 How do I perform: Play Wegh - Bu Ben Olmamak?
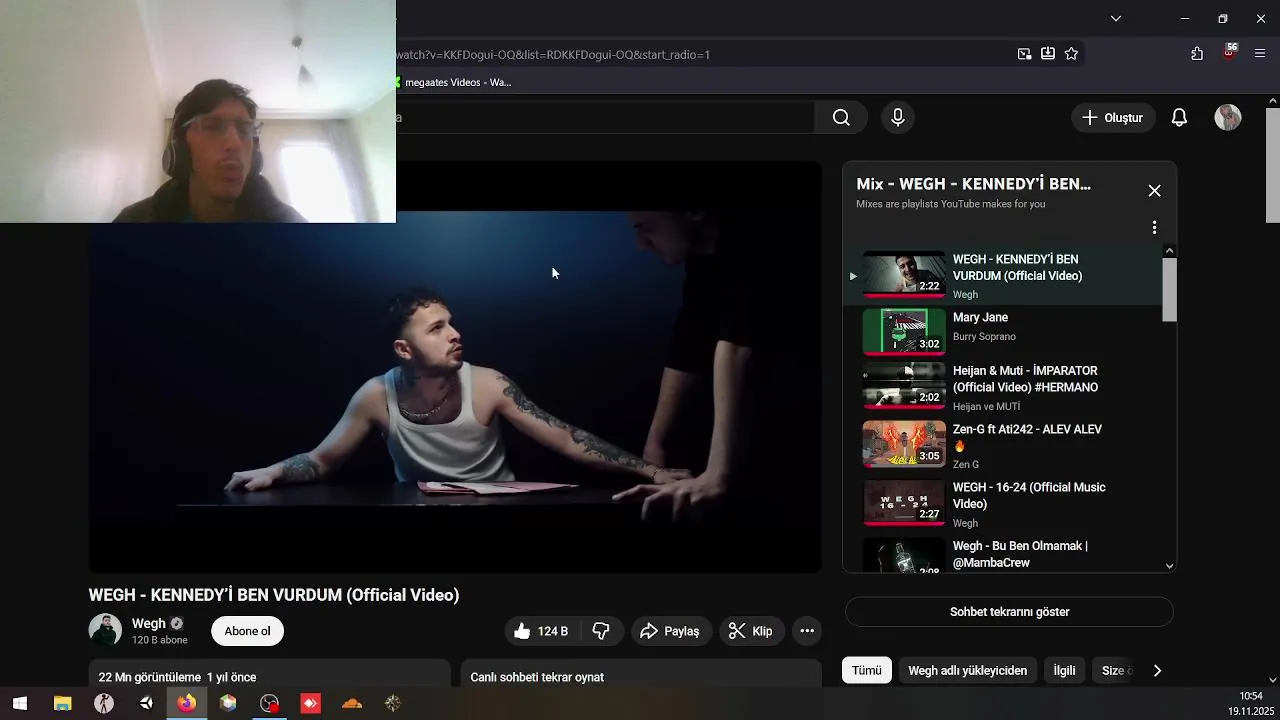1005,555
